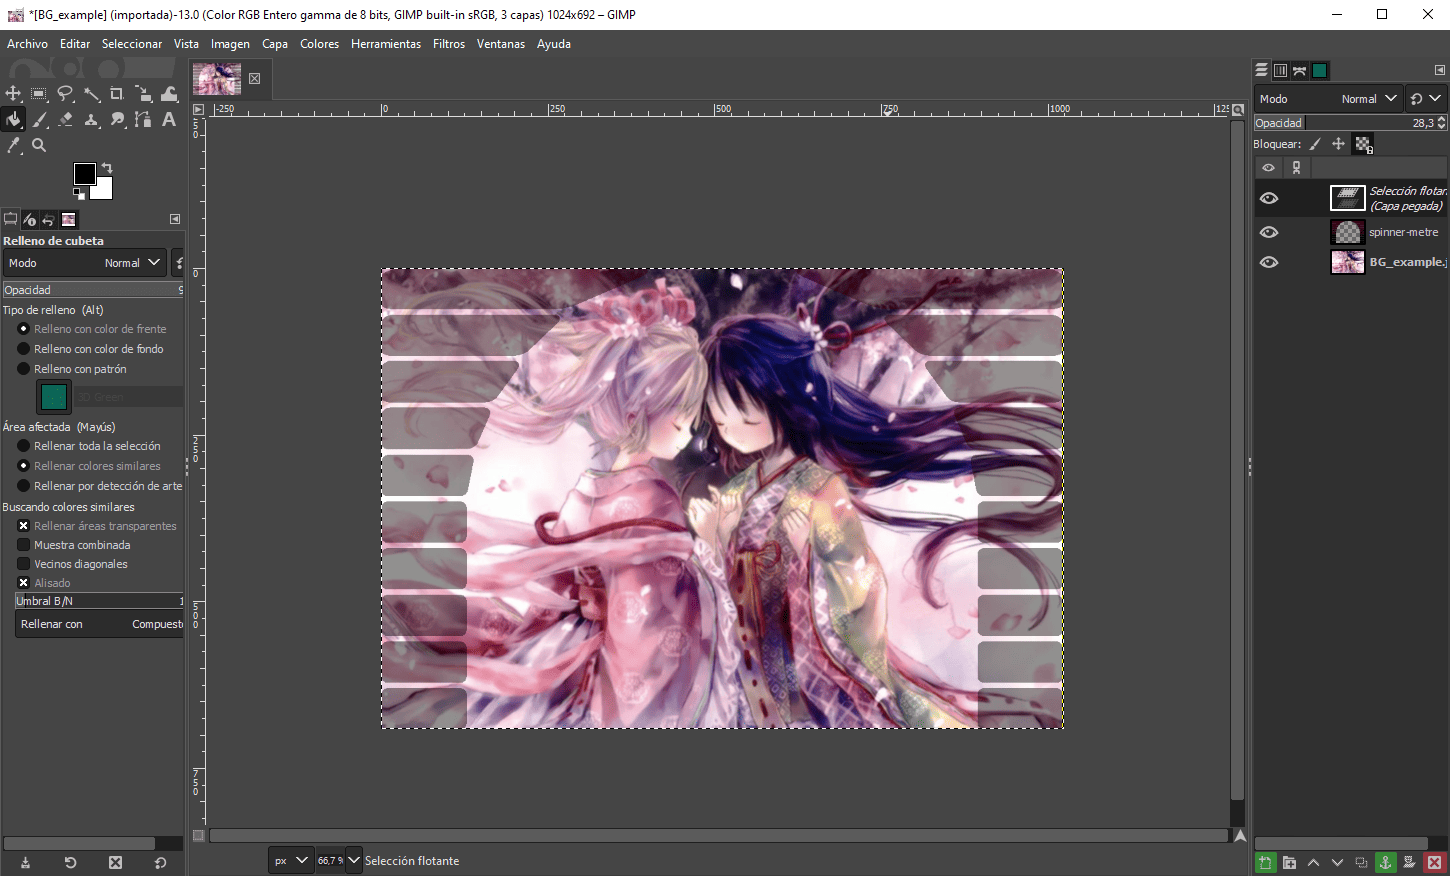This screenshot has width=1450, height=876.
Task: Hide the Selección flotante layer
Action: (x=1269, y=198)
